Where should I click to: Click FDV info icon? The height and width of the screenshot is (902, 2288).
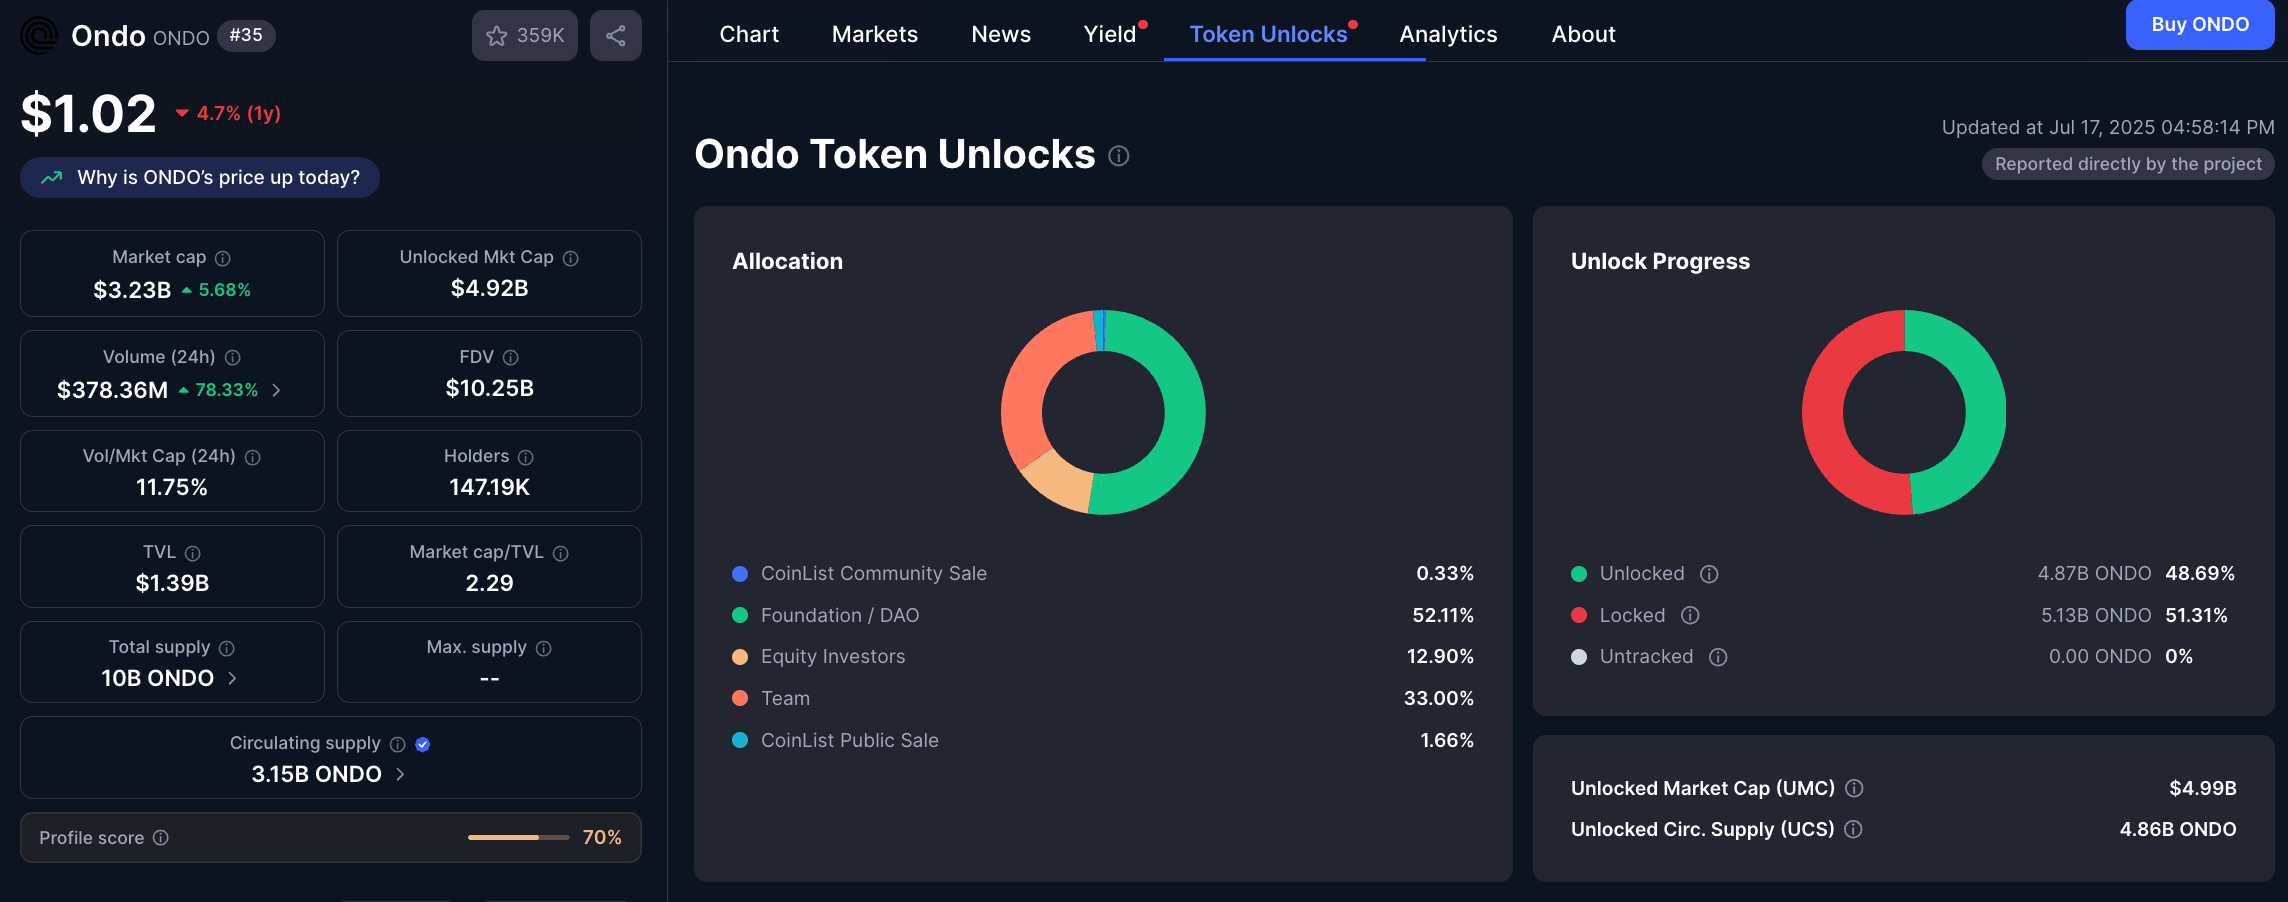(511, 357)
